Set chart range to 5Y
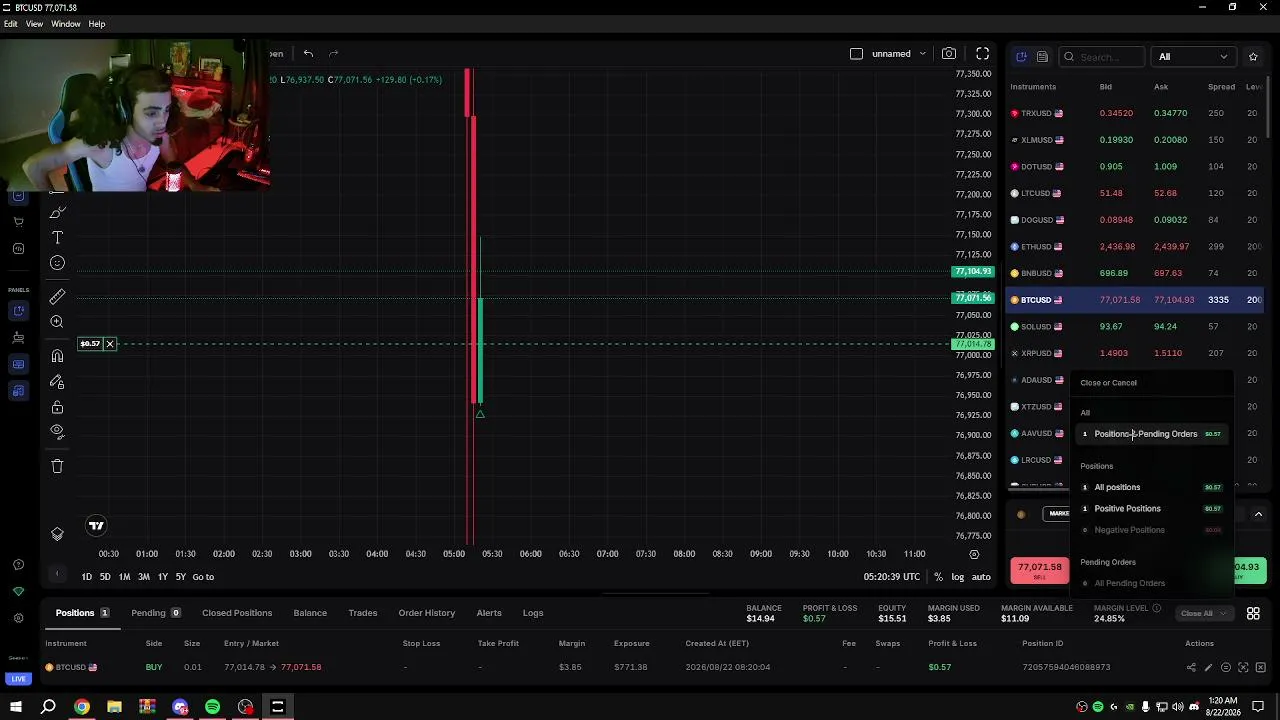Screen dimensions: 1280x720 coord(181,577)
